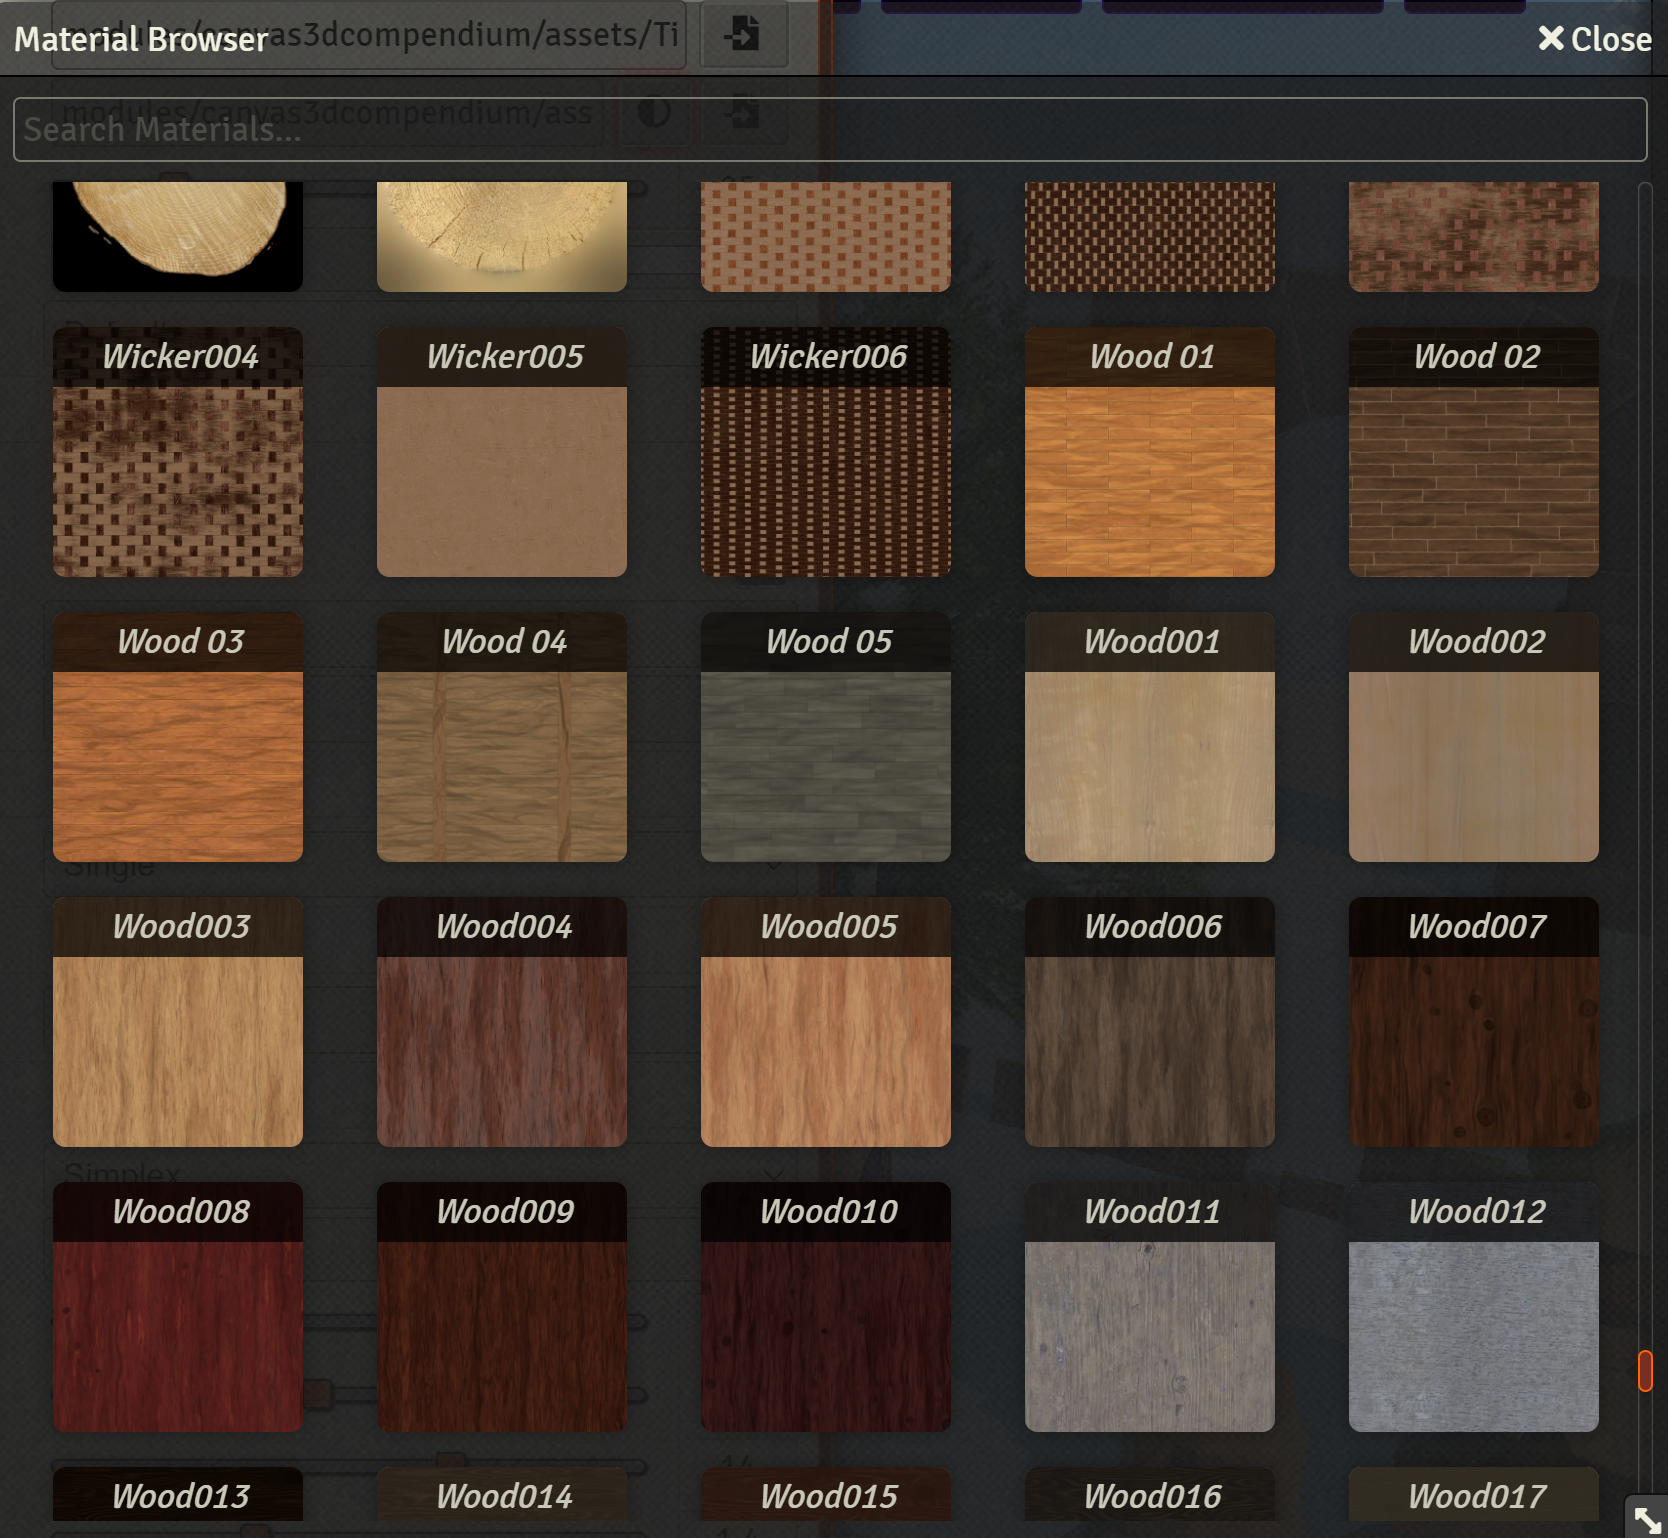Select the Wicker004 material thumbnail
This screenshot has width=1668, height=1538.
click(x=178, y=452)
